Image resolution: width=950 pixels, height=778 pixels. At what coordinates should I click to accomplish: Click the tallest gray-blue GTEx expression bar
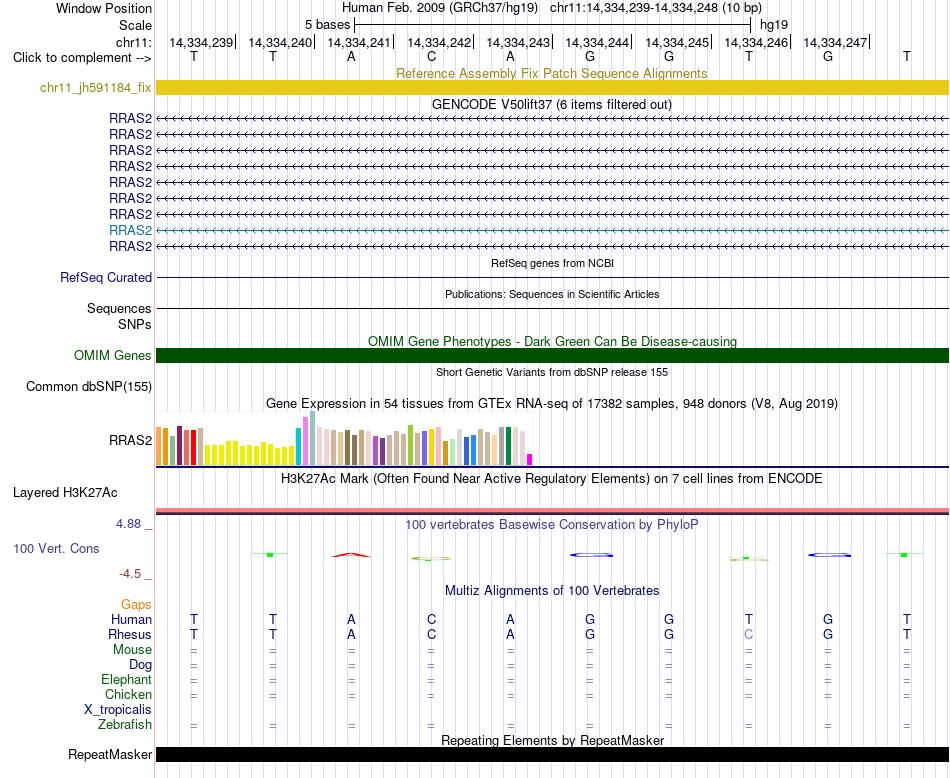(x=313, y=438)
